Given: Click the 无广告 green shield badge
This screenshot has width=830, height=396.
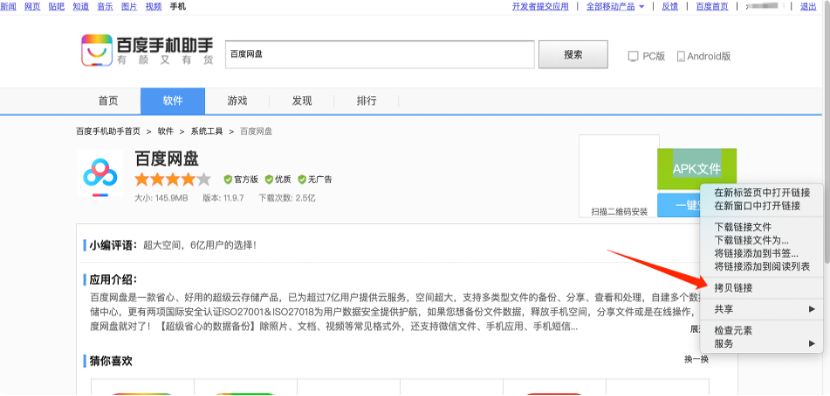Looking at the screenshot, I should (x=302, y=179).
